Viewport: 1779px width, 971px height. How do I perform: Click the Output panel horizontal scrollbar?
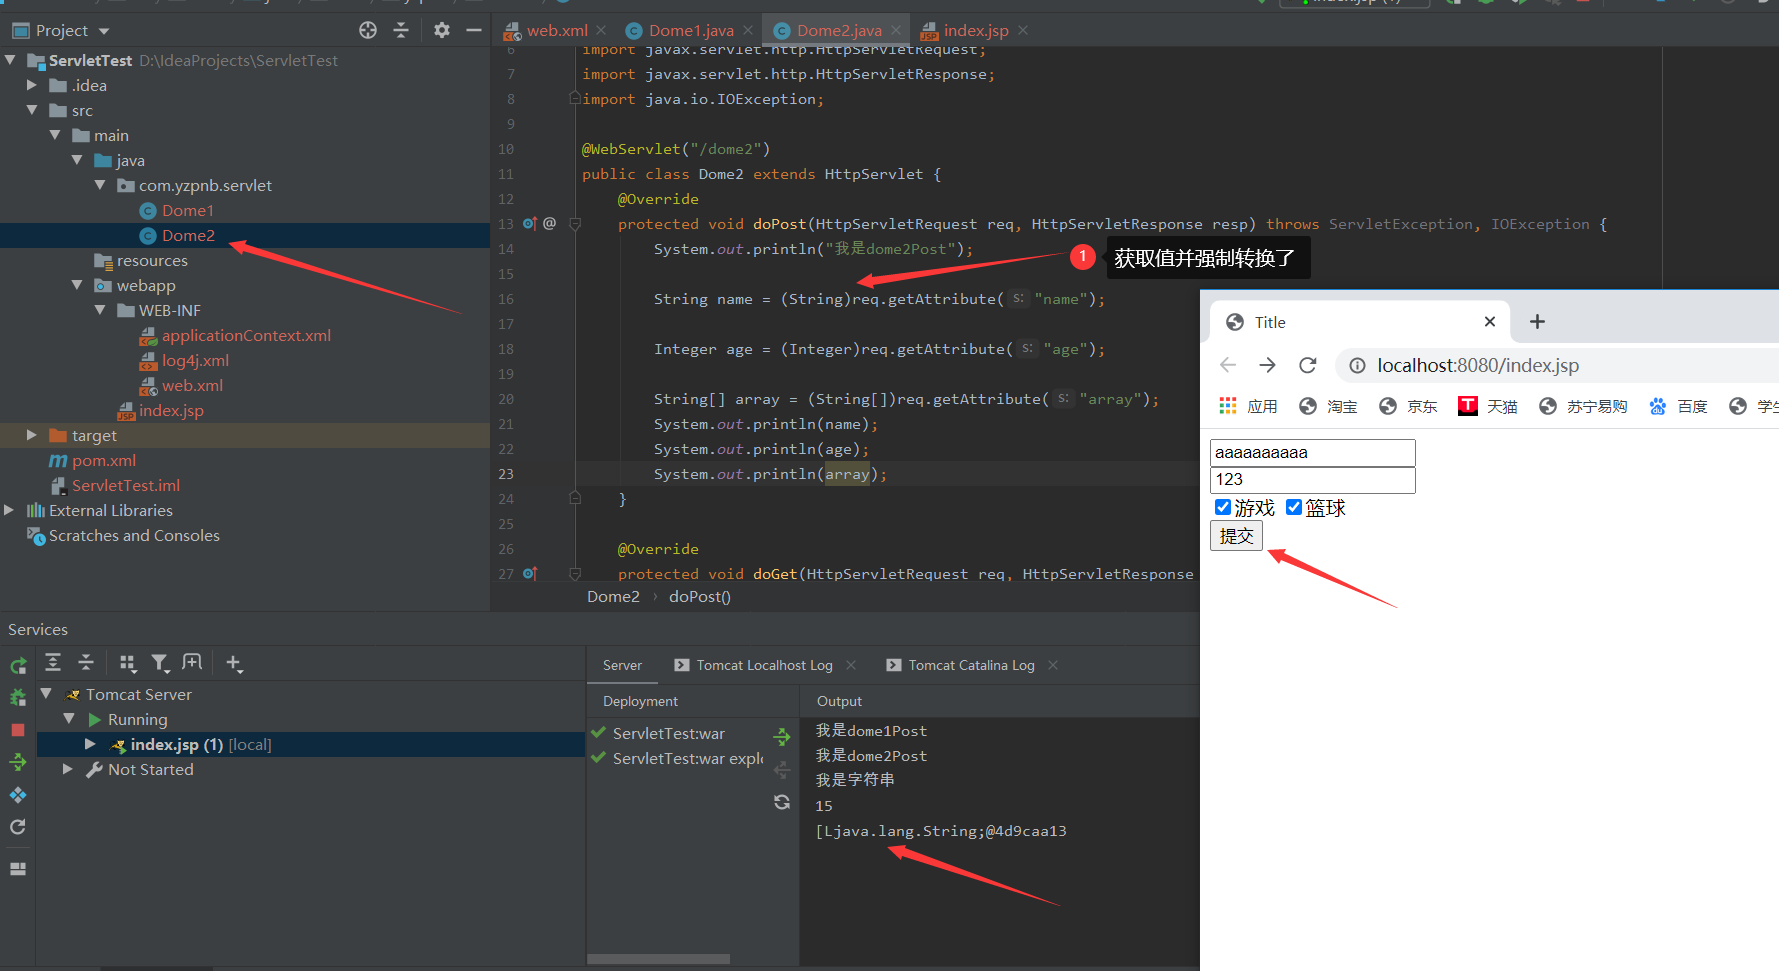(658, 959)
